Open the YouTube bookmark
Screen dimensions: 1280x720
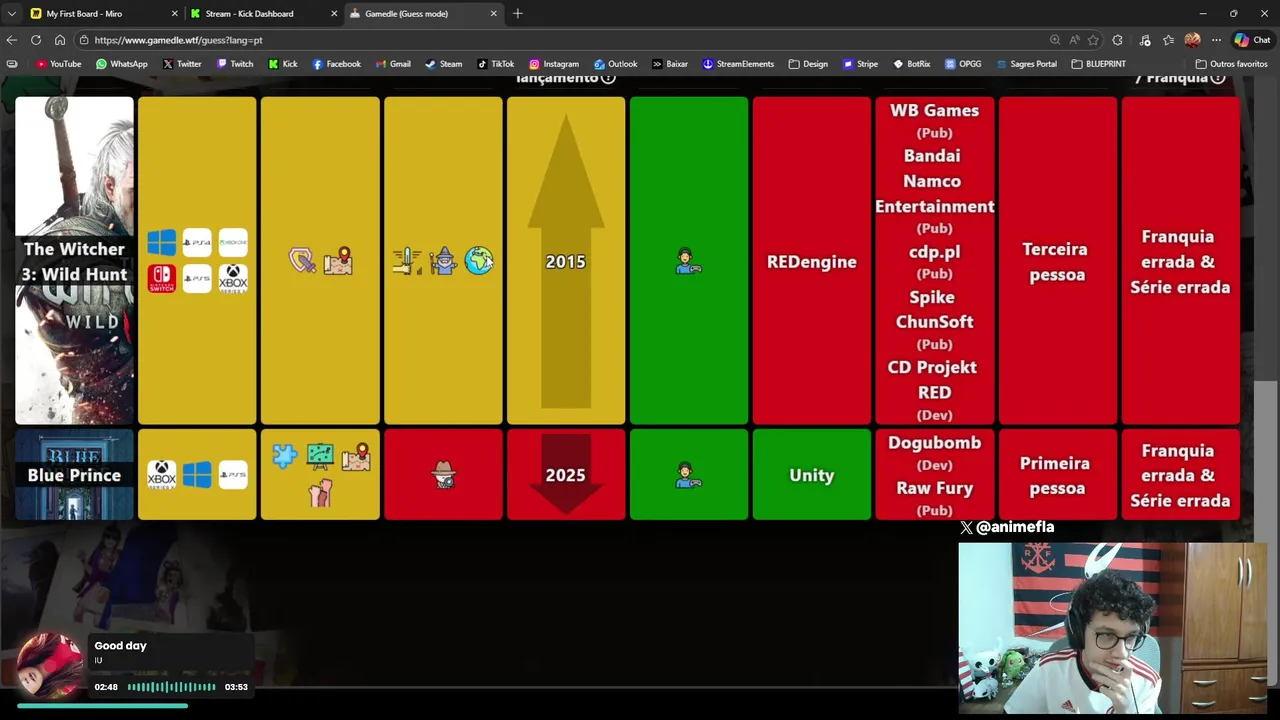tap(59, 64)
